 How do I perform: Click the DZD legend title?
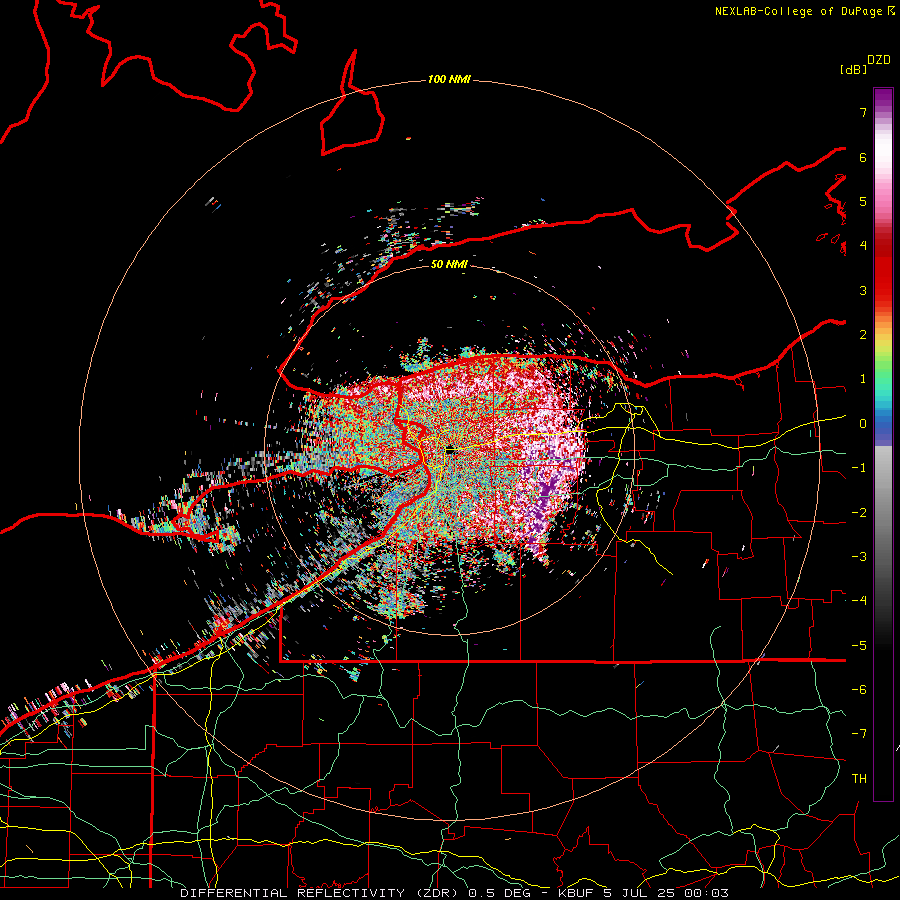(x=879, y=60)
